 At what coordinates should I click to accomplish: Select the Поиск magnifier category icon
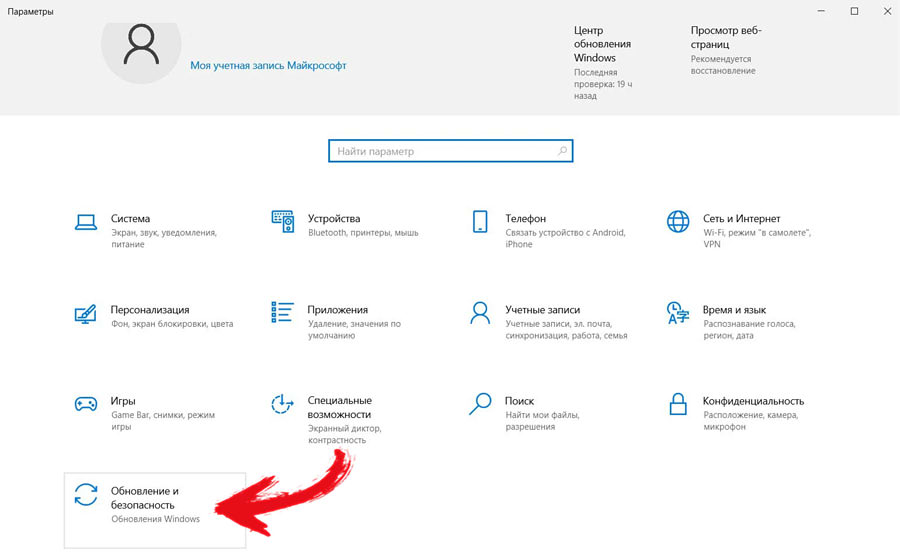[x=480, y=404]
